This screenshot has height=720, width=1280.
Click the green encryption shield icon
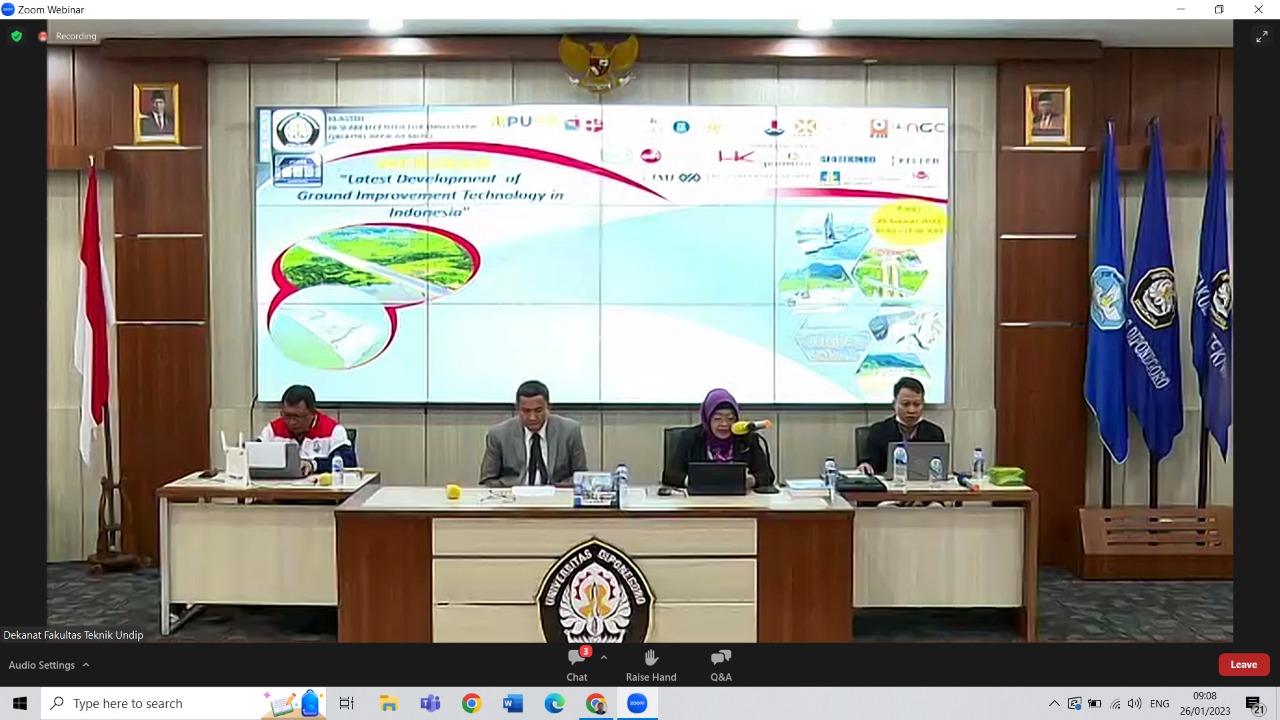tap(16, 36)
